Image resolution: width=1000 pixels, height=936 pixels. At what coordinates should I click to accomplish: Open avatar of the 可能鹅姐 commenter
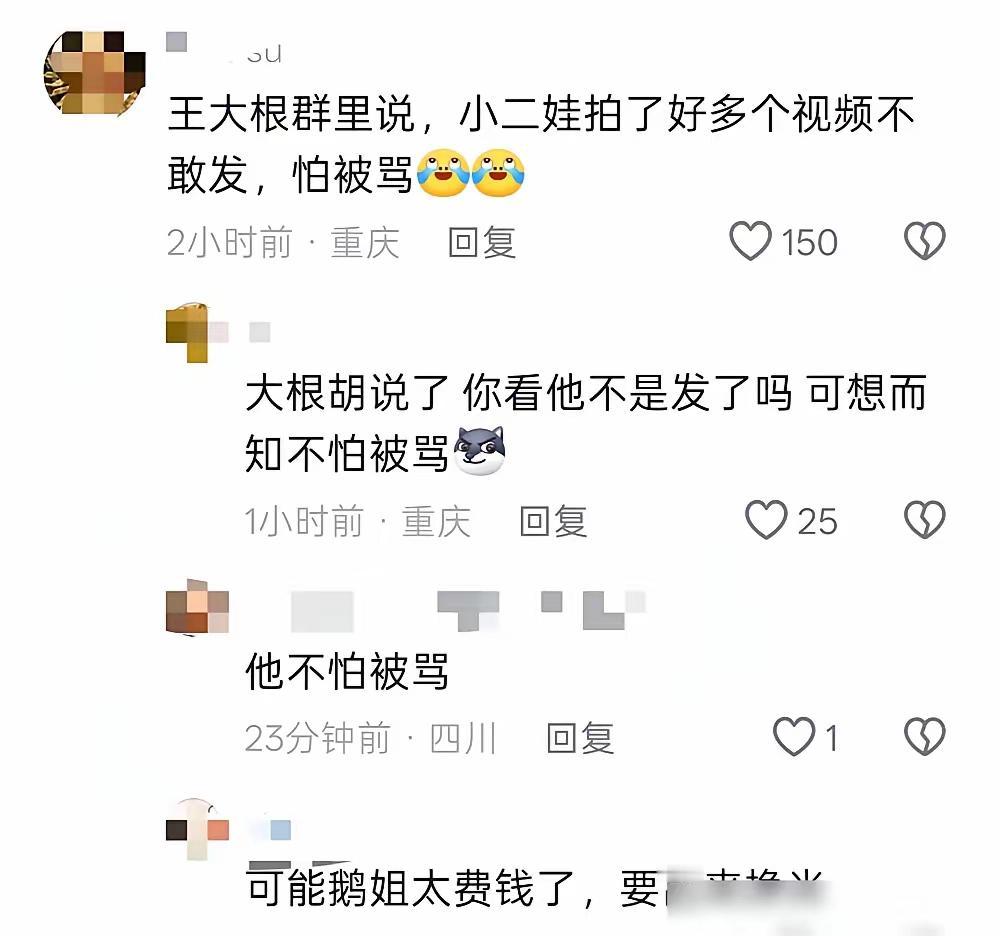(x=197, y=828)
